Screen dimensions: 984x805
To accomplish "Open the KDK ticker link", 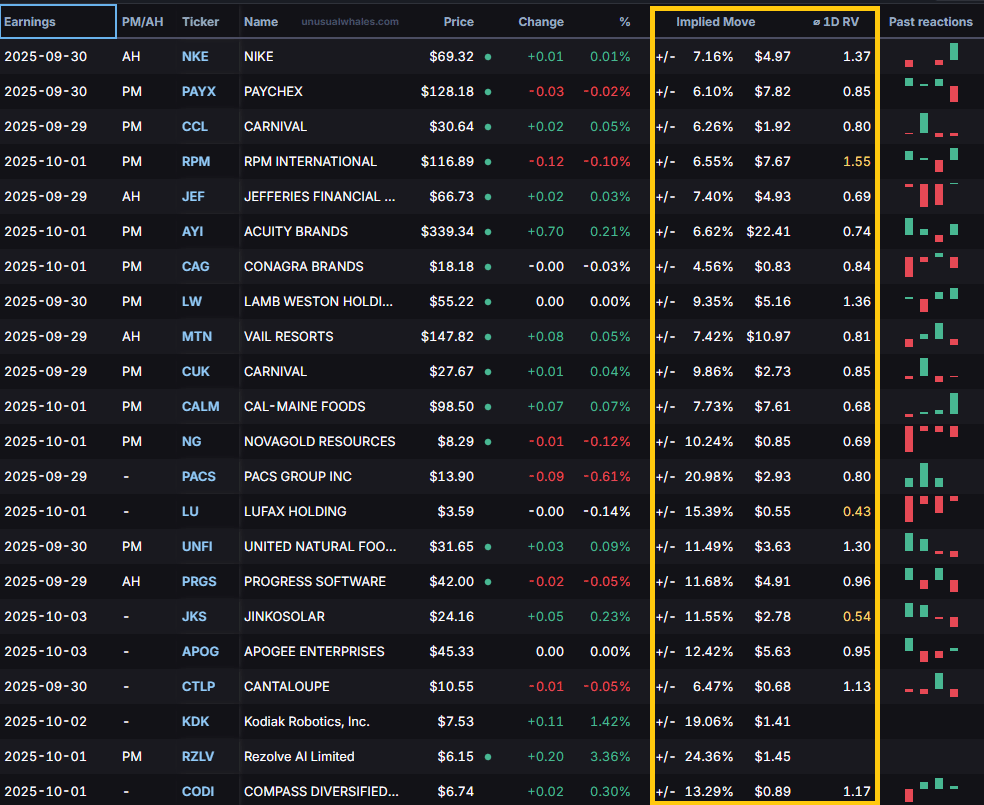I will point(195,722).
